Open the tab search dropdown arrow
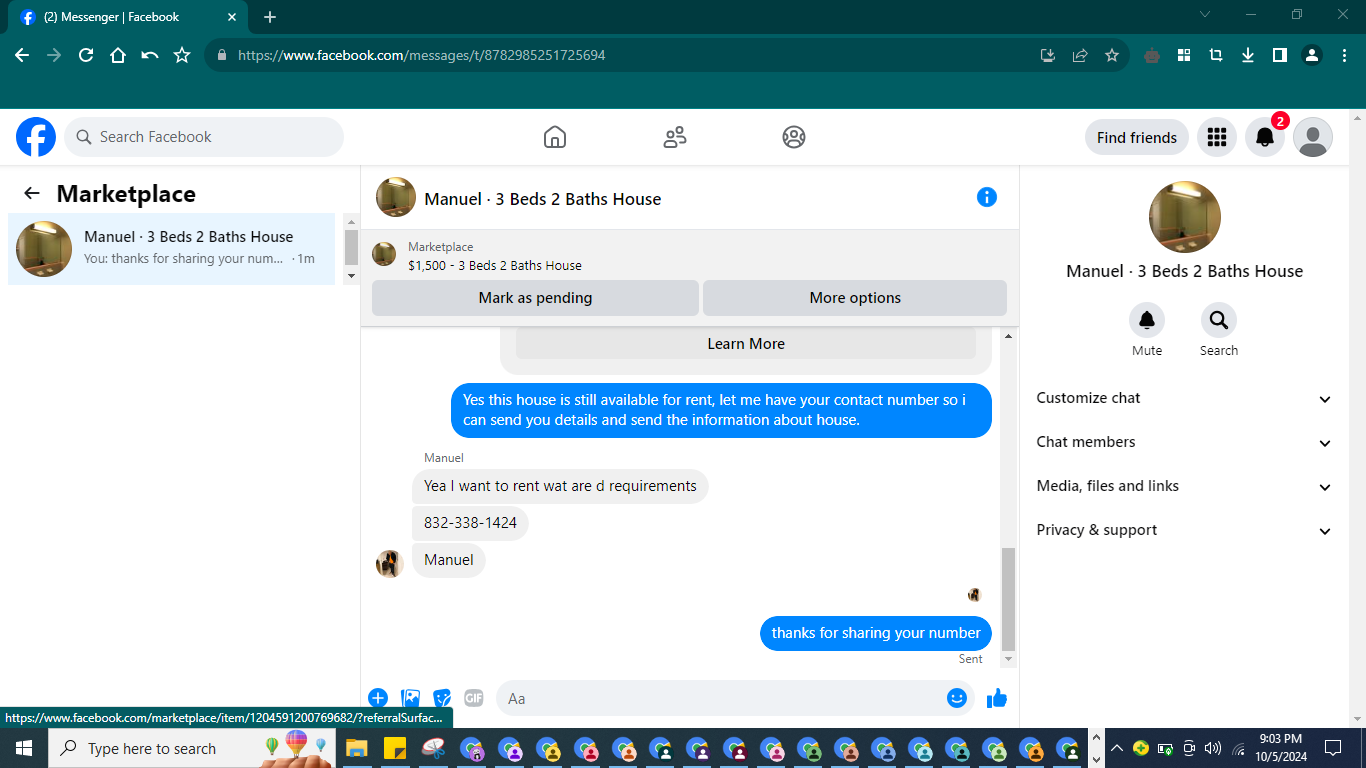 pyautogui.click(x=1205, y=15)
